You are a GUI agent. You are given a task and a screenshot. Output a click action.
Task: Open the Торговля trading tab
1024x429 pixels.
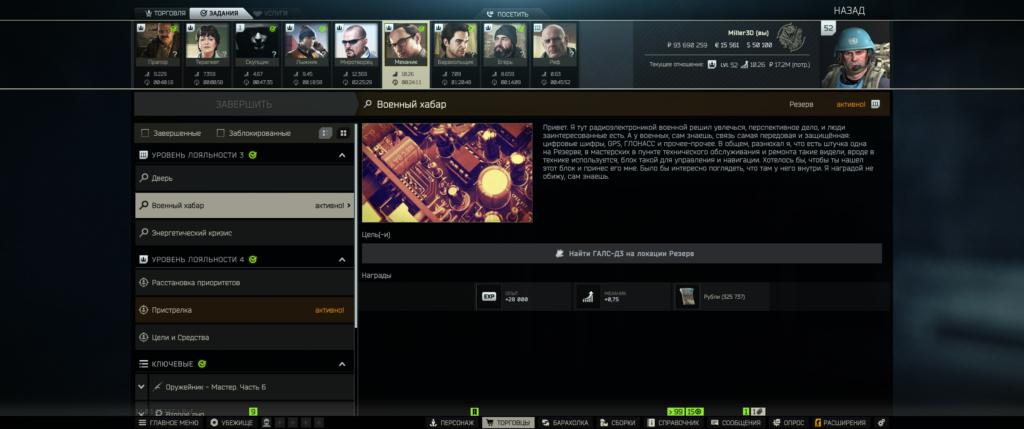point(165,13)
